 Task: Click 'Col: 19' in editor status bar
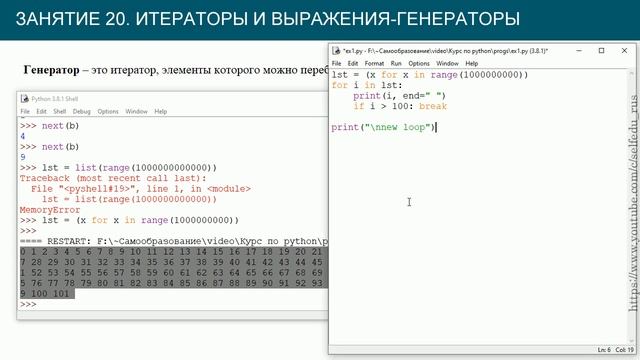coord(624,350)
